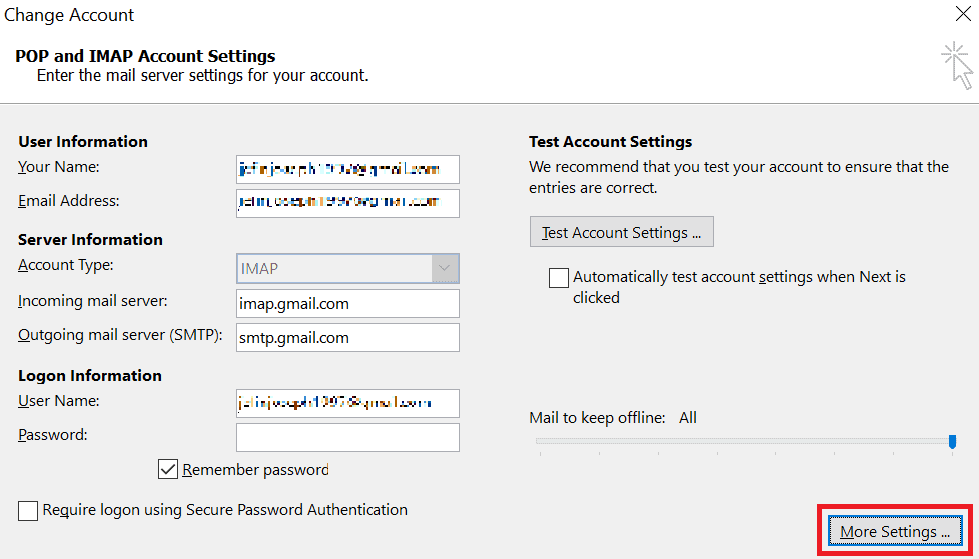Click the Mail to keep offline slider handle
The height and width of the screenshot is (559, 979).
(952, 441)
